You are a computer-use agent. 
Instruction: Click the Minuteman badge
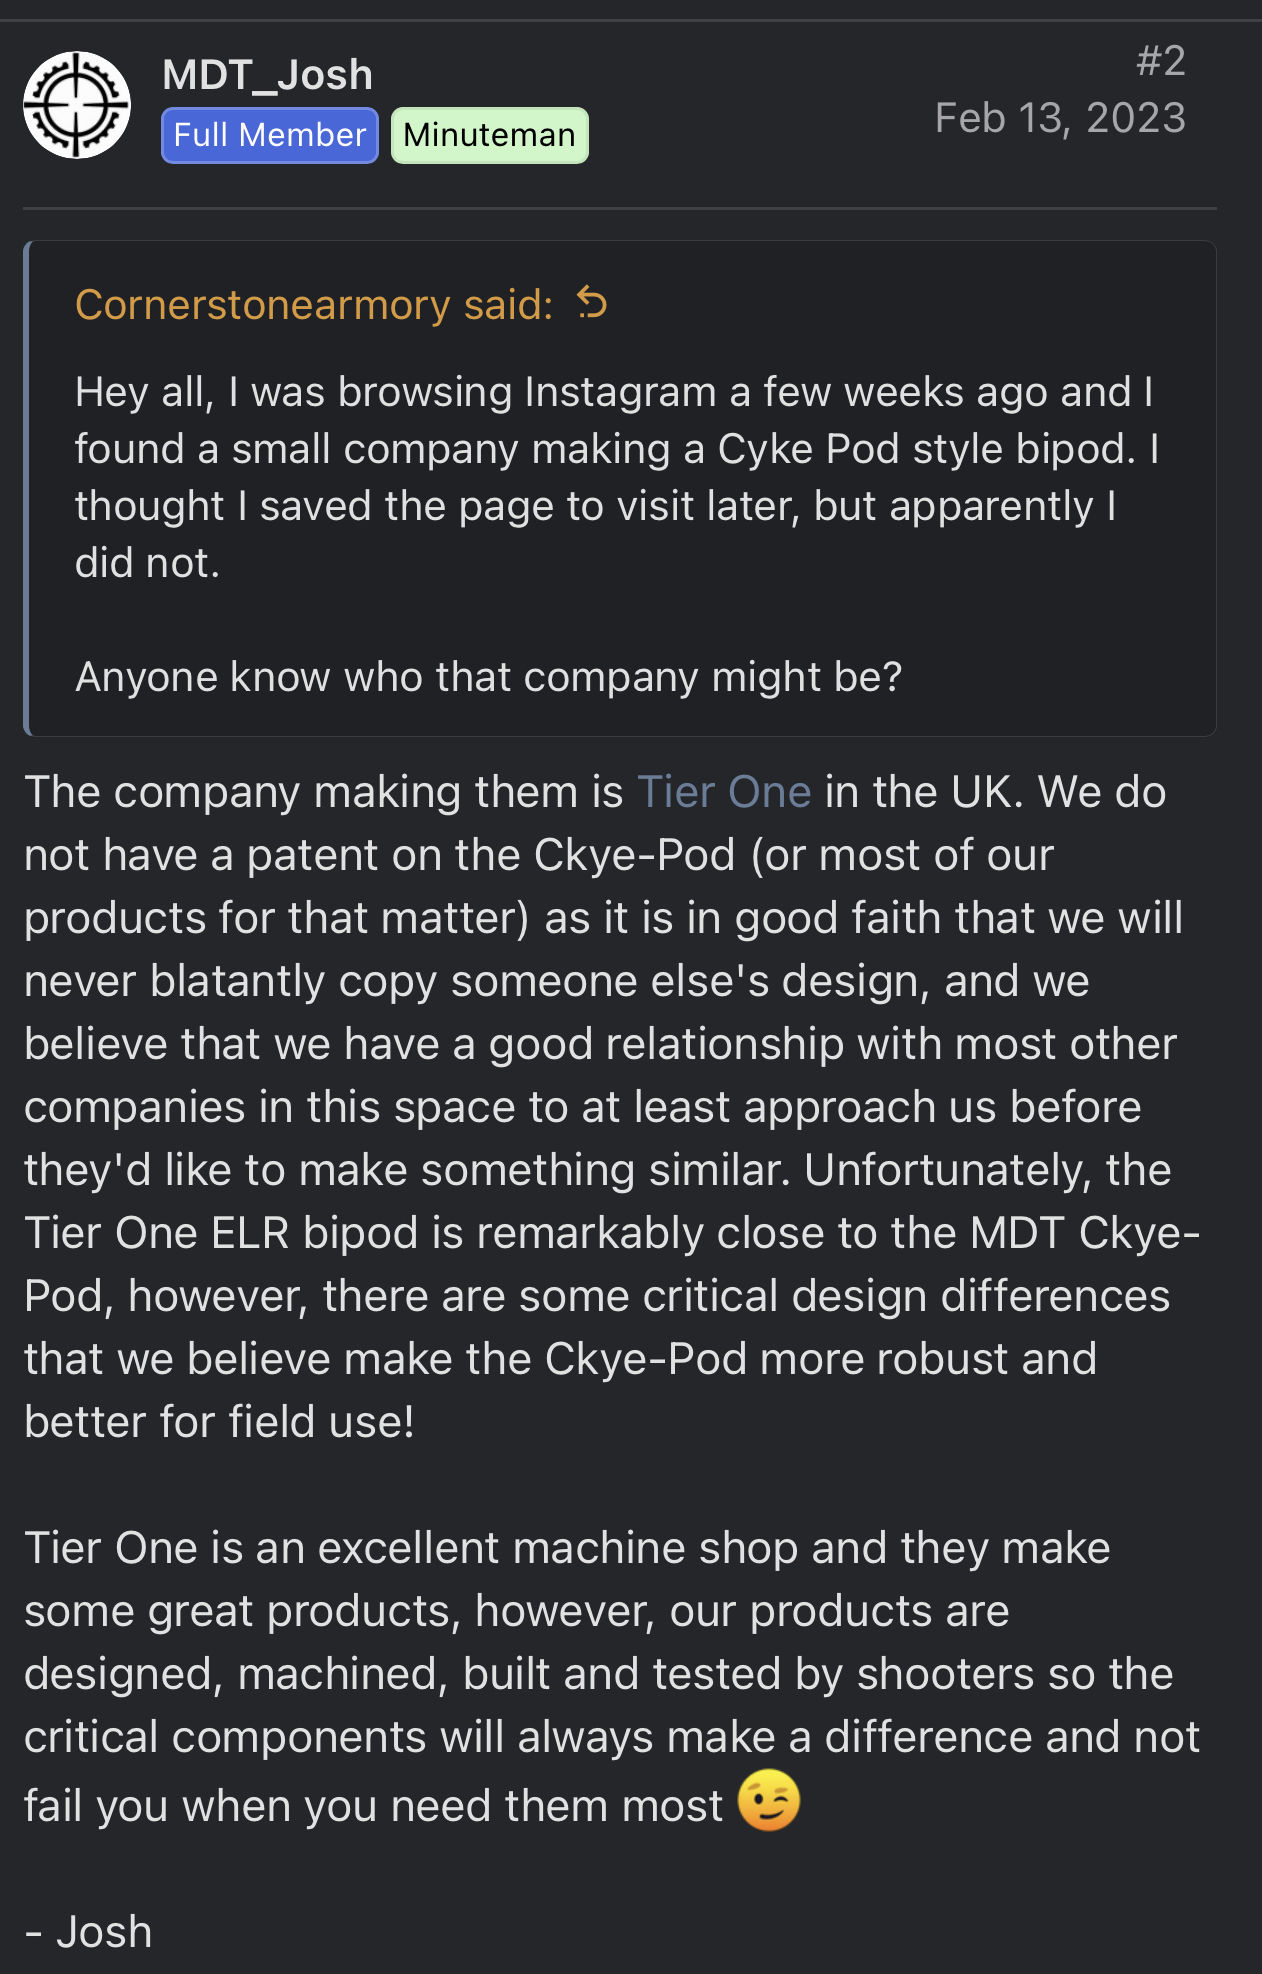[489, 135]
